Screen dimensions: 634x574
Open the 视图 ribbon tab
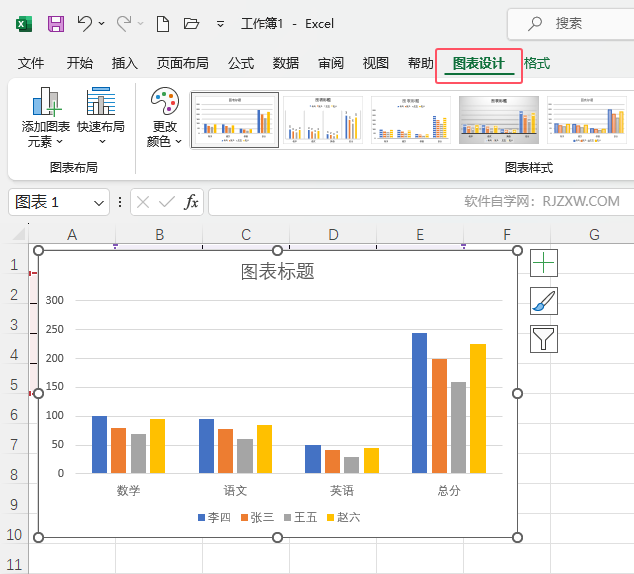click(x=376, y=63)
